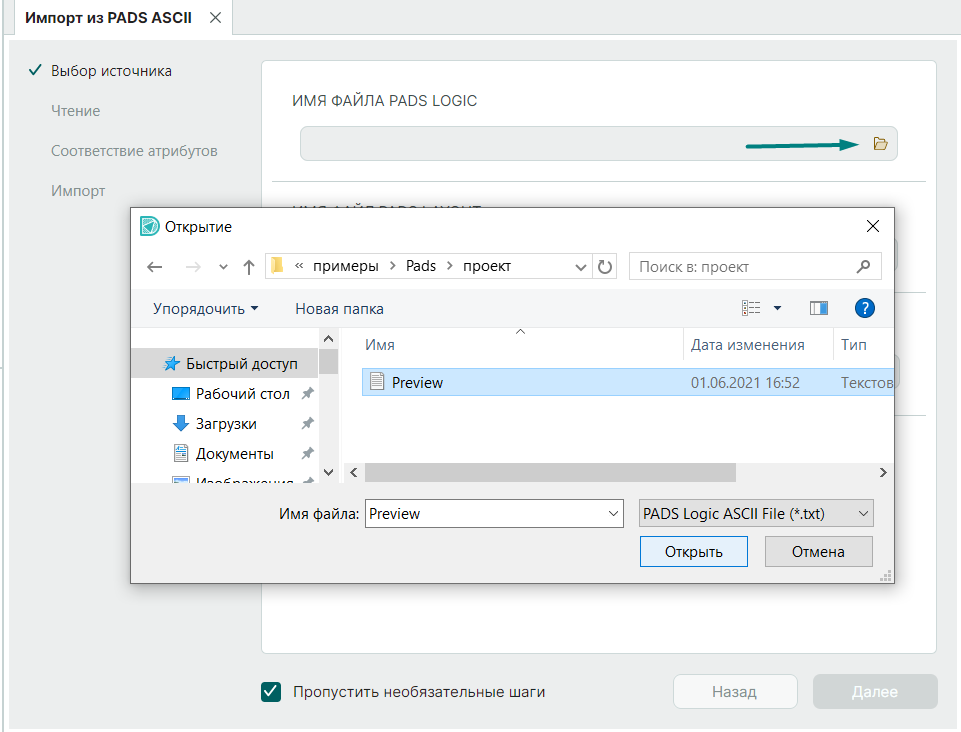Image resolution: width=961 pixels, height=732 pixels.
Task: Go up one folder level with up arrow
Action: click(x=249, y=267)
